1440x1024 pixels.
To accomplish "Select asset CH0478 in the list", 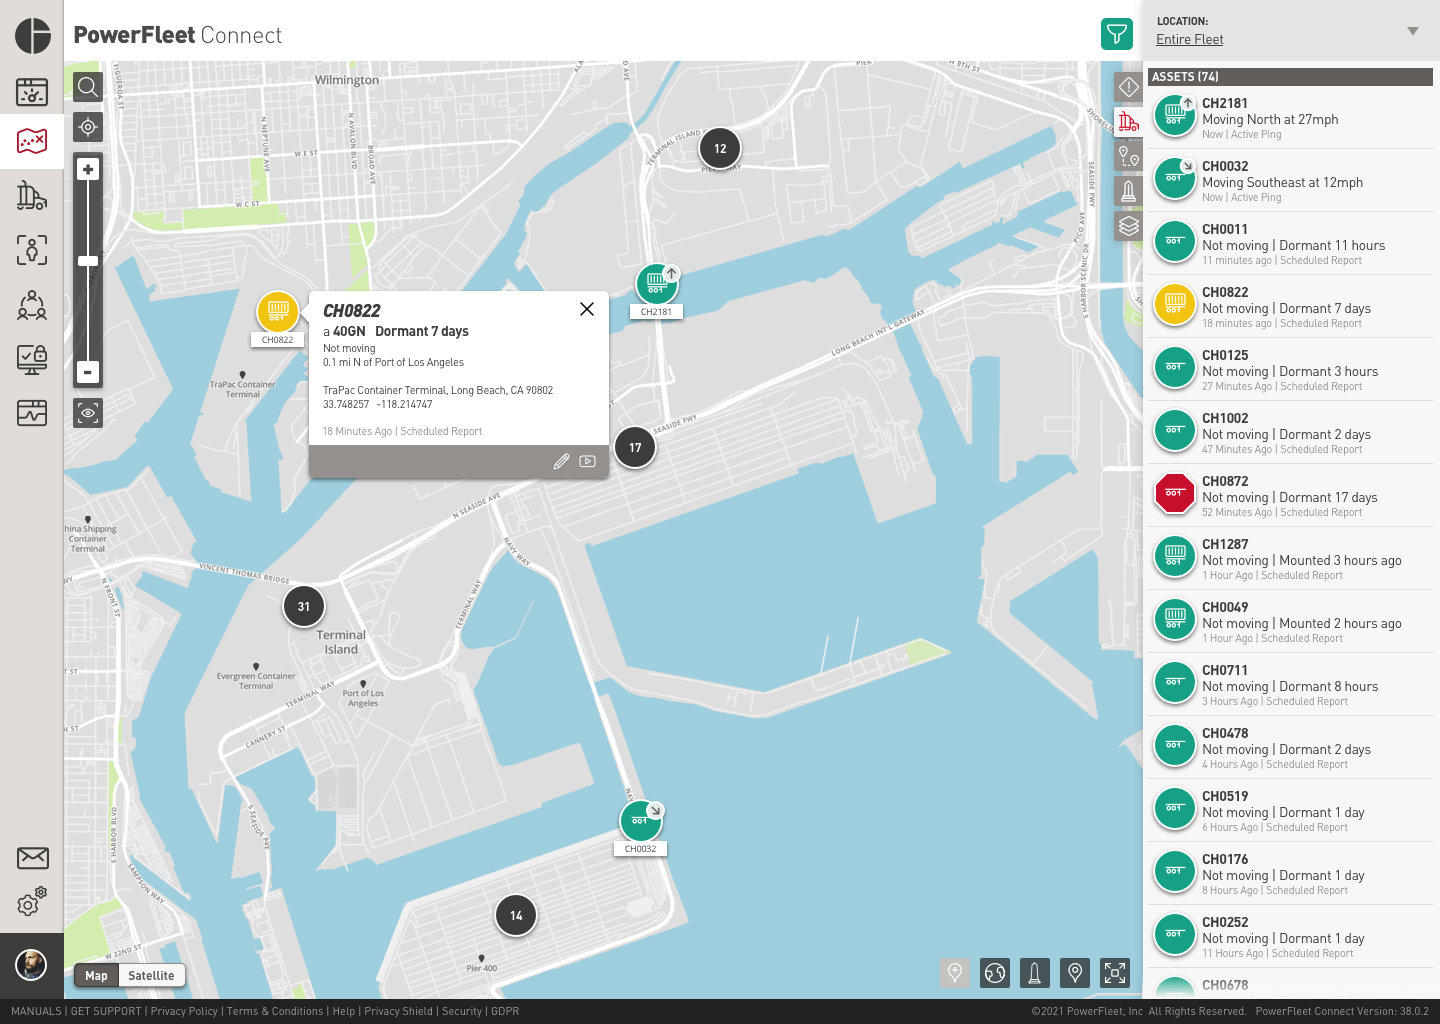I will click(x=1290, y=748).
